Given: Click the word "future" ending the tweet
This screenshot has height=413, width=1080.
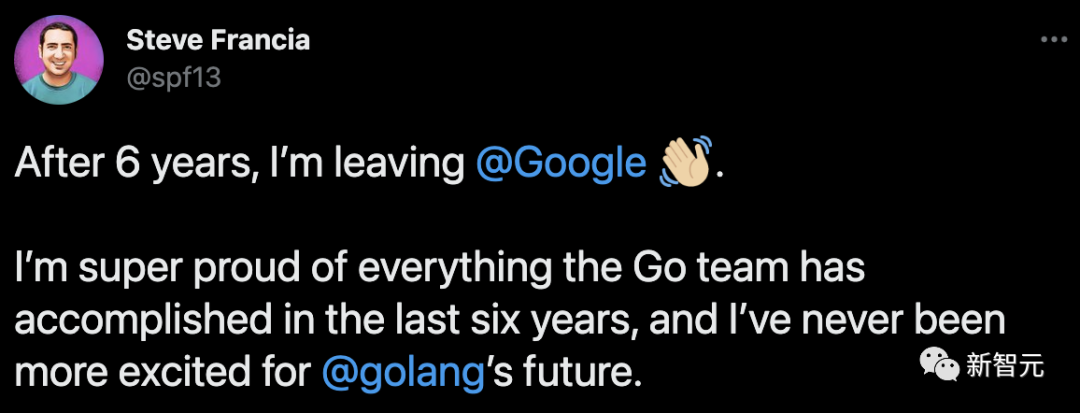Looking at the screenshot, I should [x=584, y=372].
